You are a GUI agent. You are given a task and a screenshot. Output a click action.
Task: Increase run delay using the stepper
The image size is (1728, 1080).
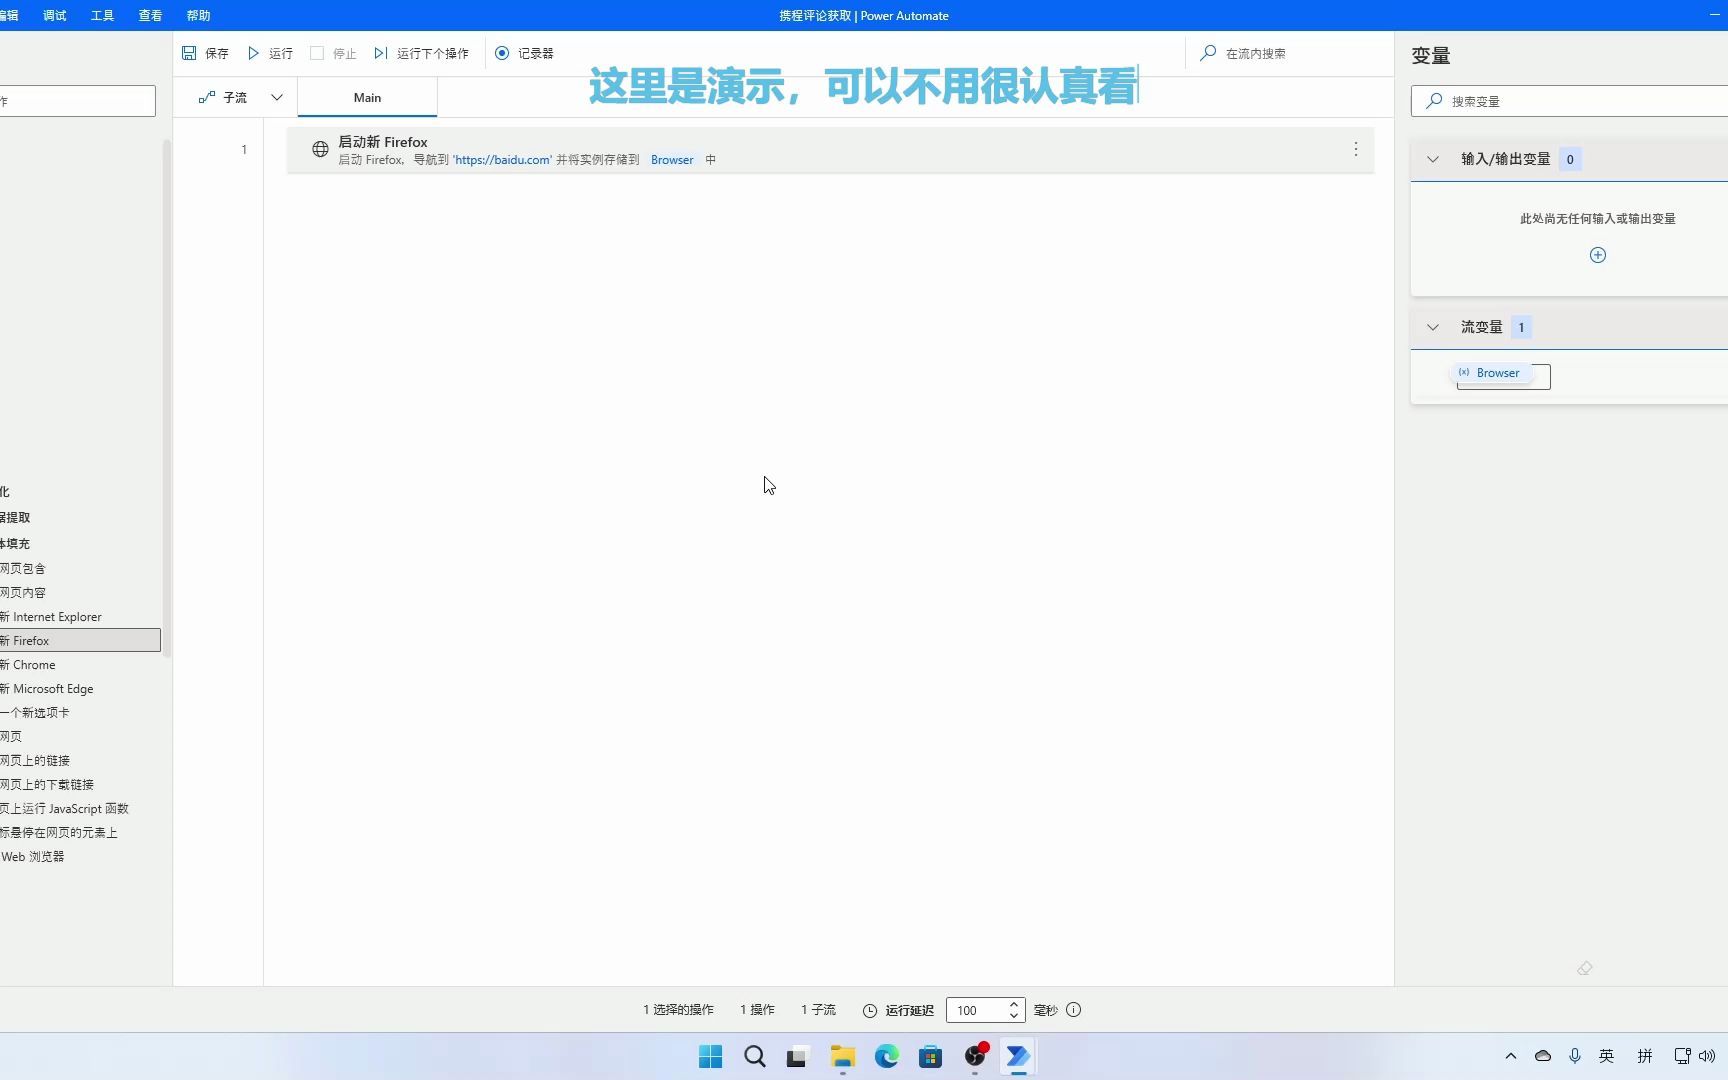pos(1013,1004)
